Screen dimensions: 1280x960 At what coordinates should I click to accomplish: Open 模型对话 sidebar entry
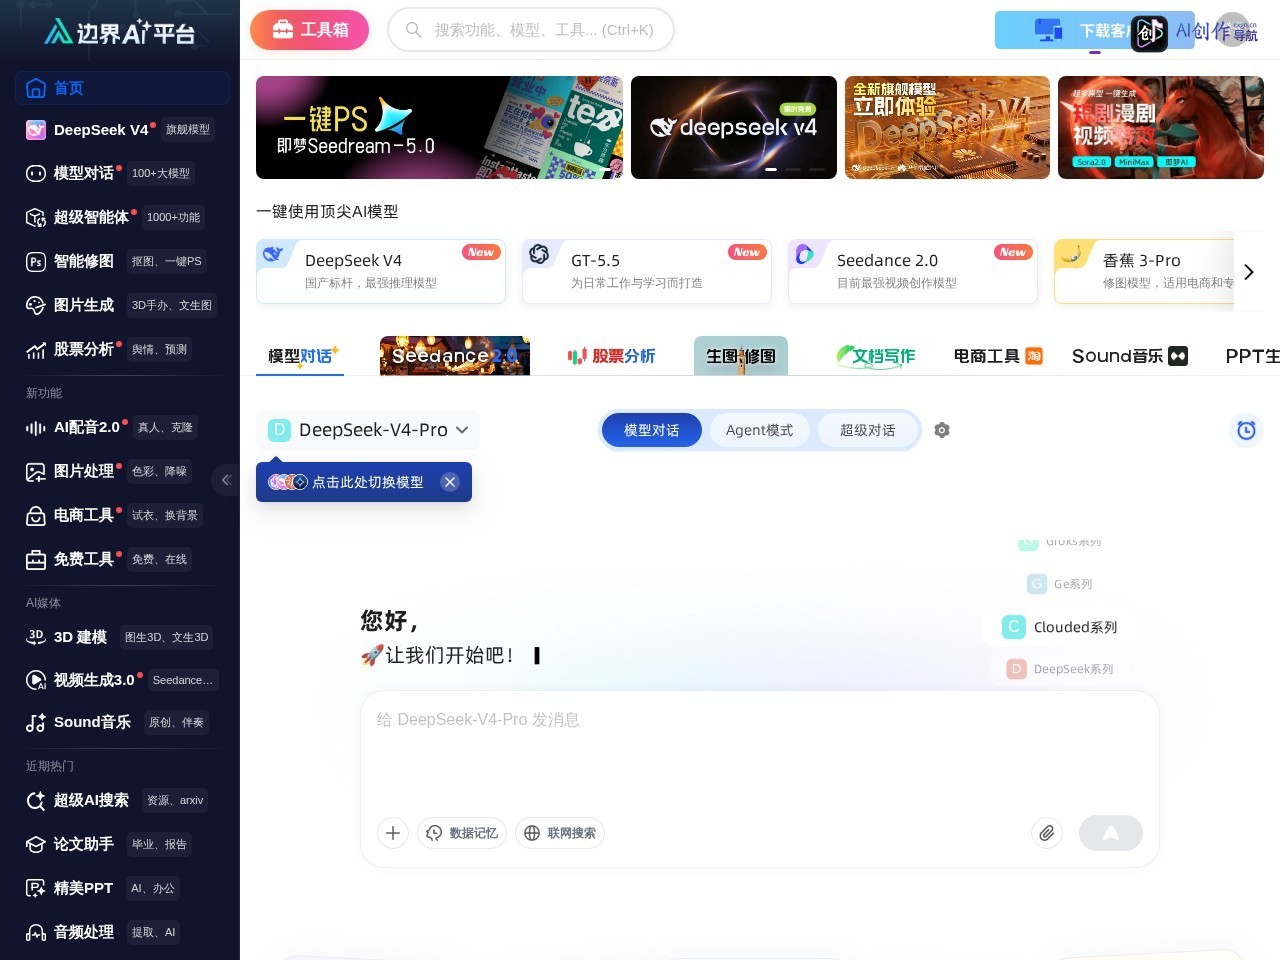[x=122, y=173]
